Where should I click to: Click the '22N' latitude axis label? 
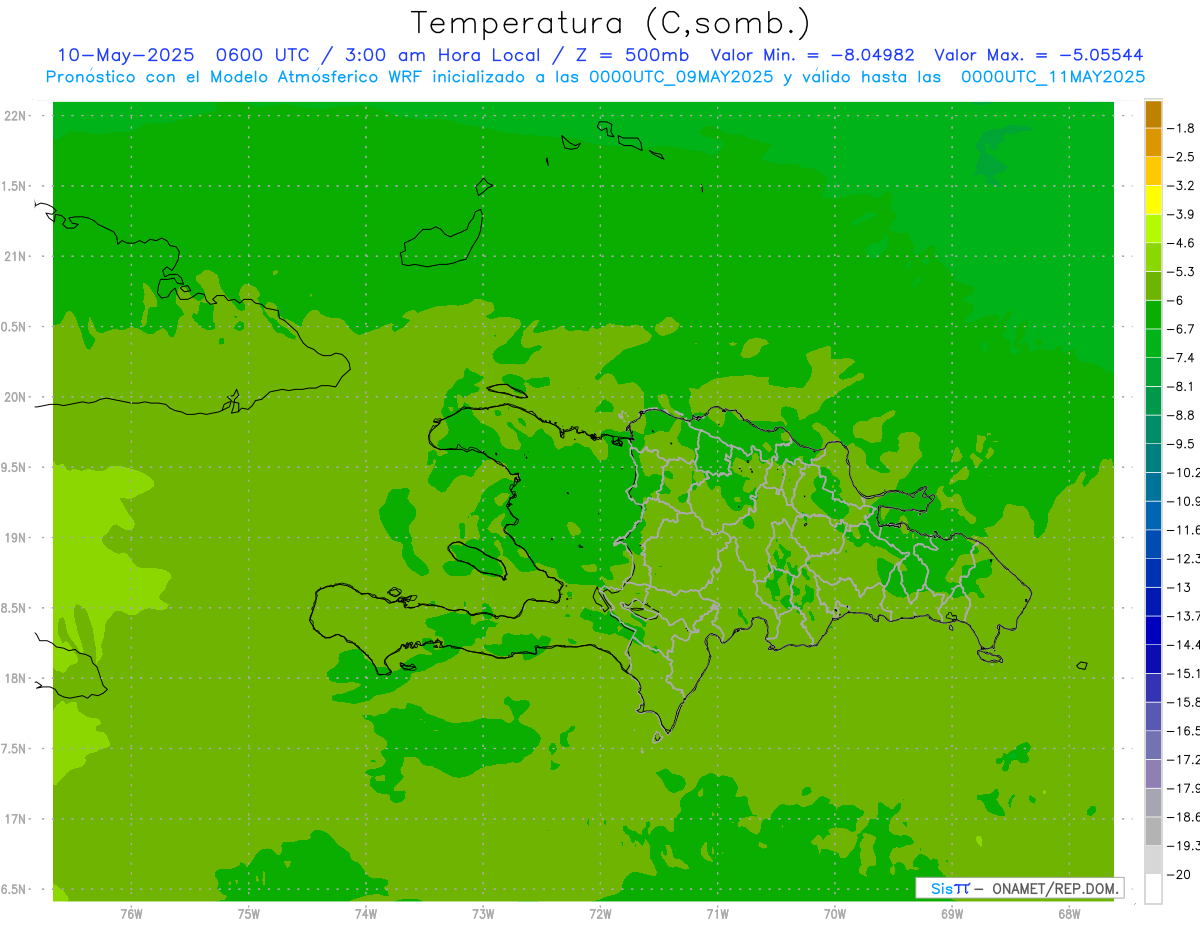14,116
